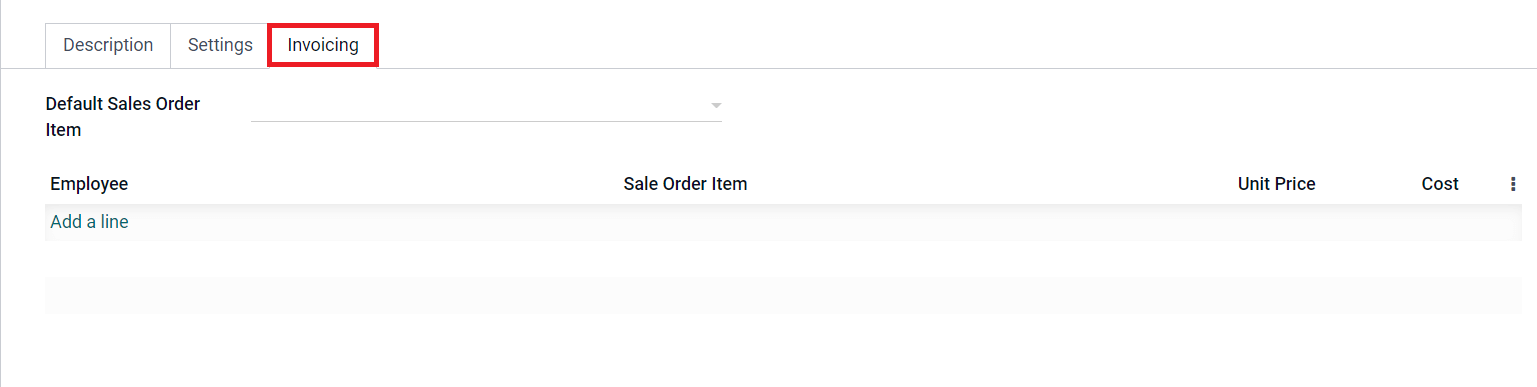This screenshot has height=387, width=1537.
Task: Switch to the Description tab
Action: coord(108,45)
